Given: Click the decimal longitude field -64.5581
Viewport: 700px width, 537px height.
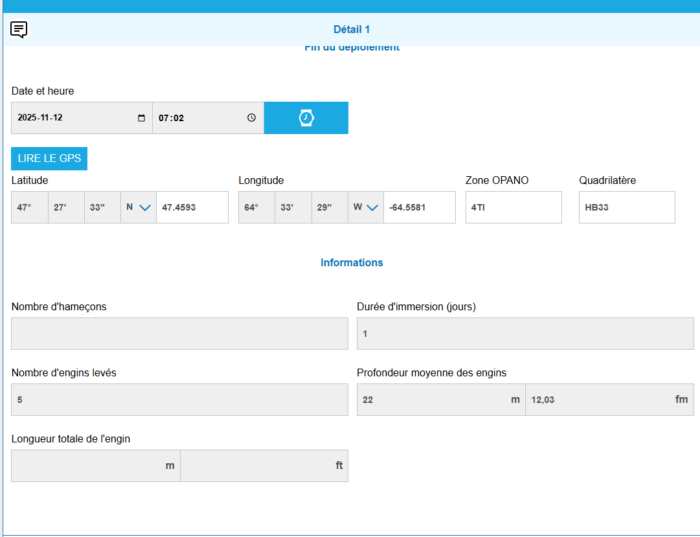Looking at the screenshot, I should (419, 208).
